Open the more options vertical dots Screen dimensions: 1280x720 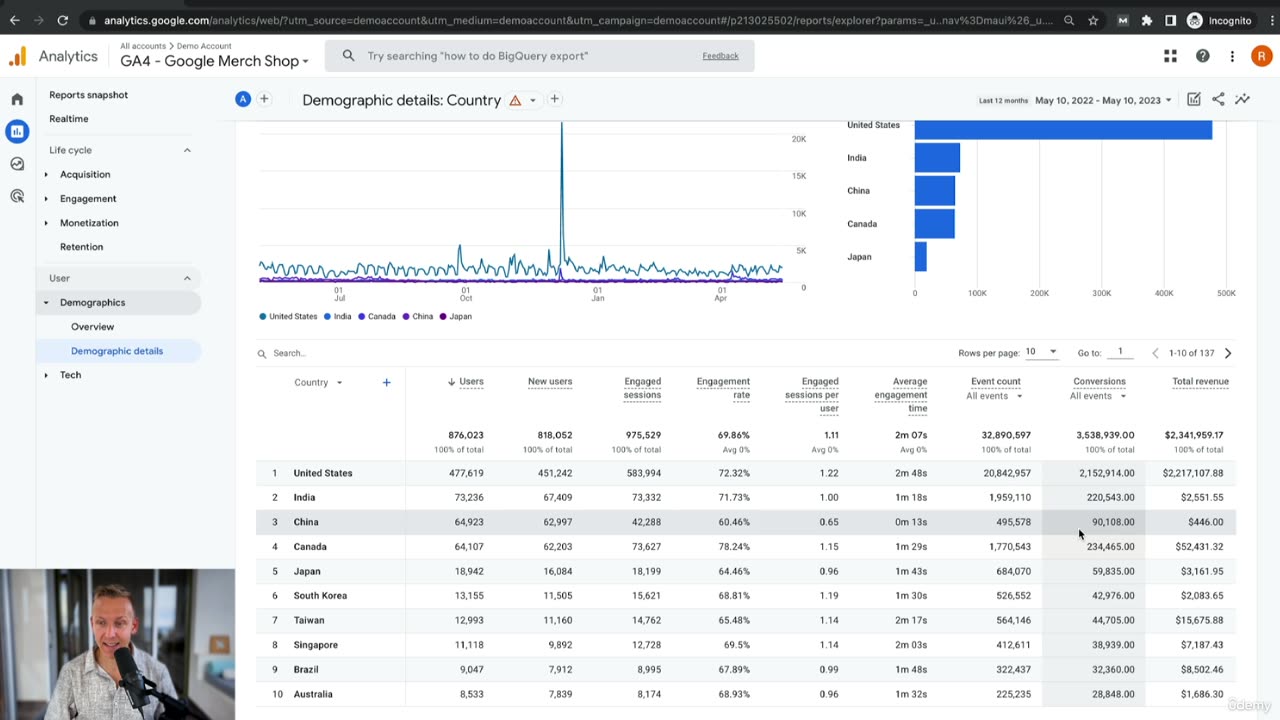[1232, 56]
